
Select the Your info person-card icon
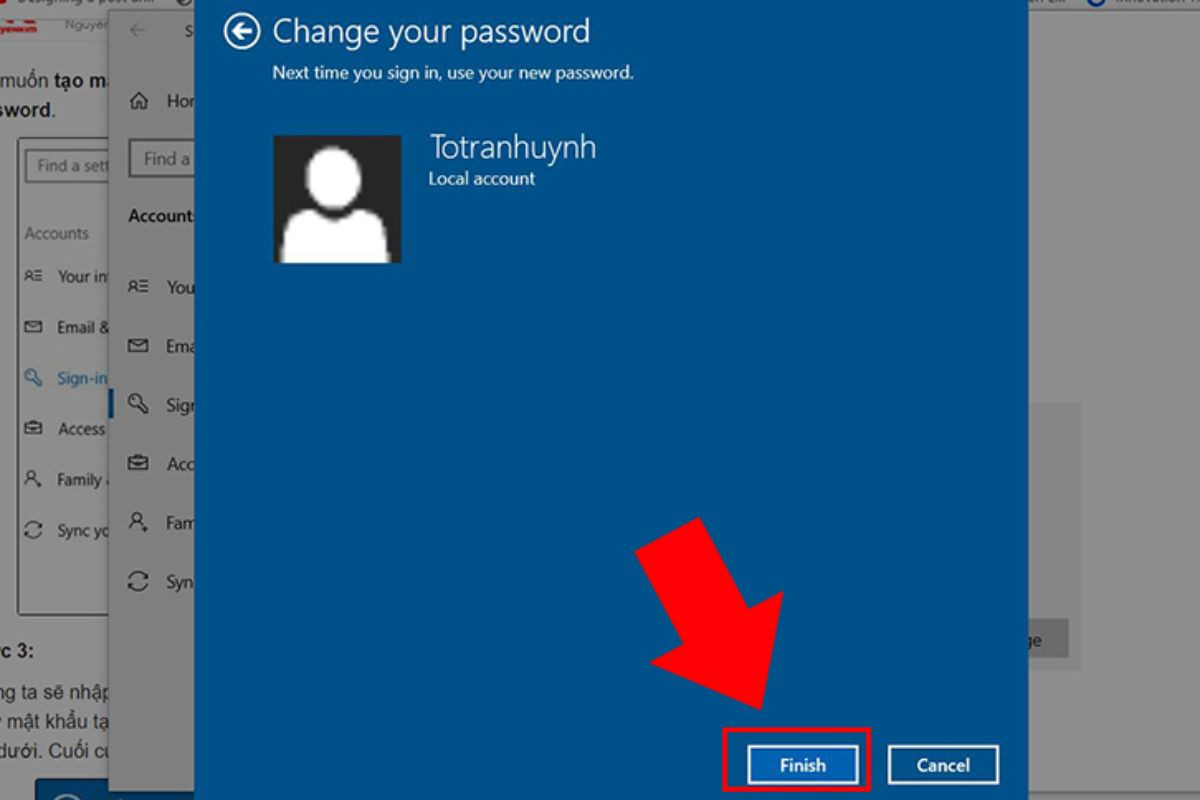tap(138, 286)
